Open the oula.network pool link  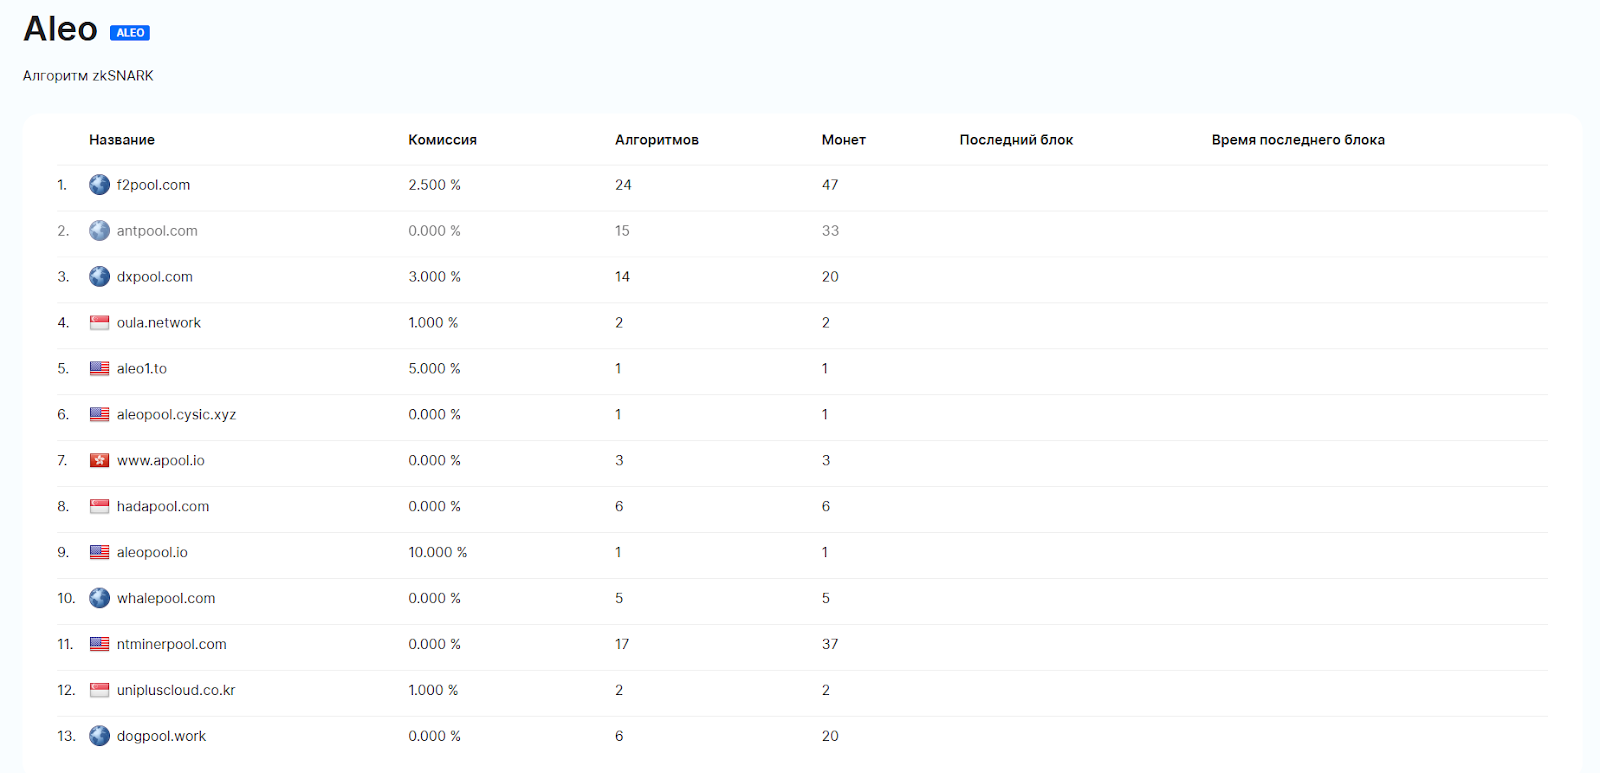pyautogui.click(x=159, y=323)
